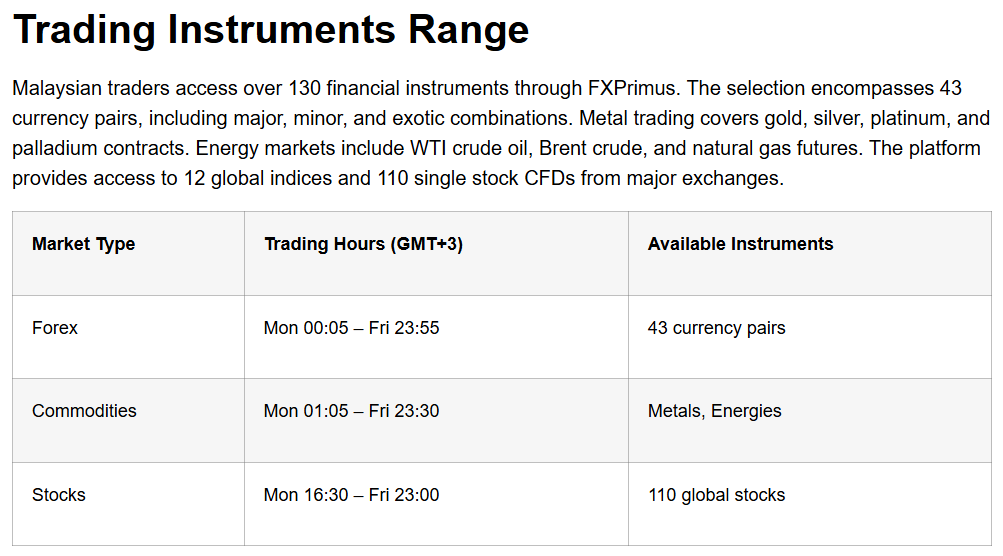1003x556 pixels.
Task: Select the Commodities market type cell
Action: coord(84,411)
